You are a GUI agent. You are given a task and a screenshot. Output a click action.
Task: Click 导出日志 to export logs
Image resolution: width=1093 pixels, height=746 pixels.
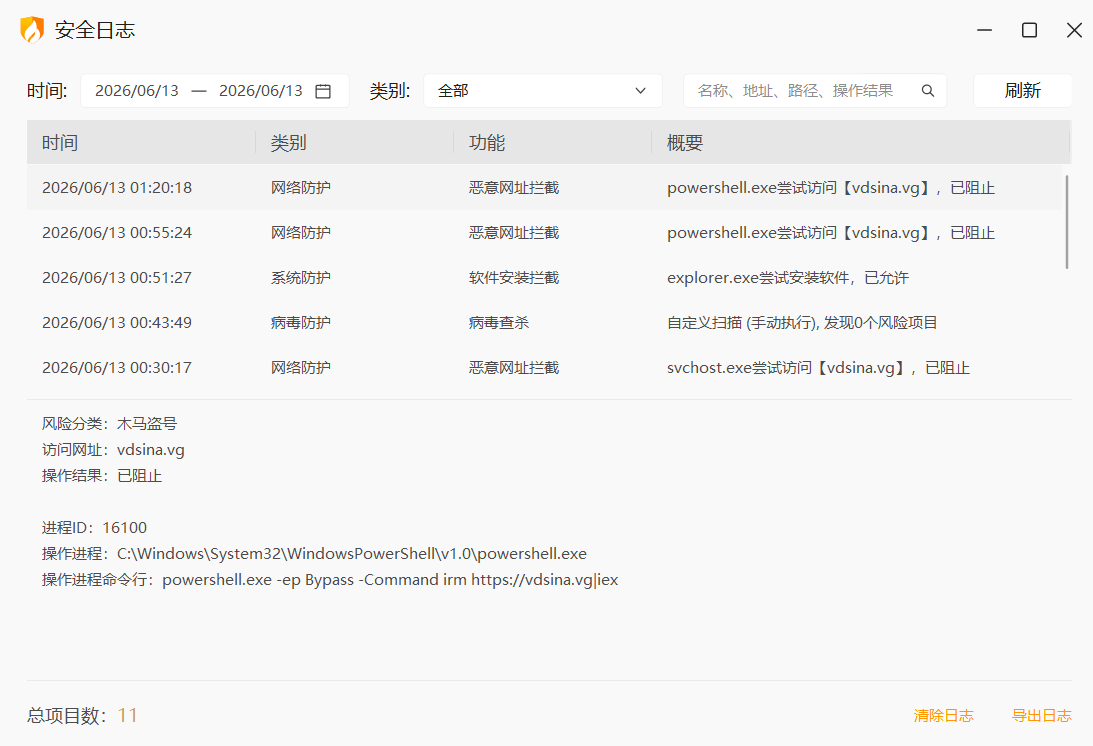(x=1041, y=715)
